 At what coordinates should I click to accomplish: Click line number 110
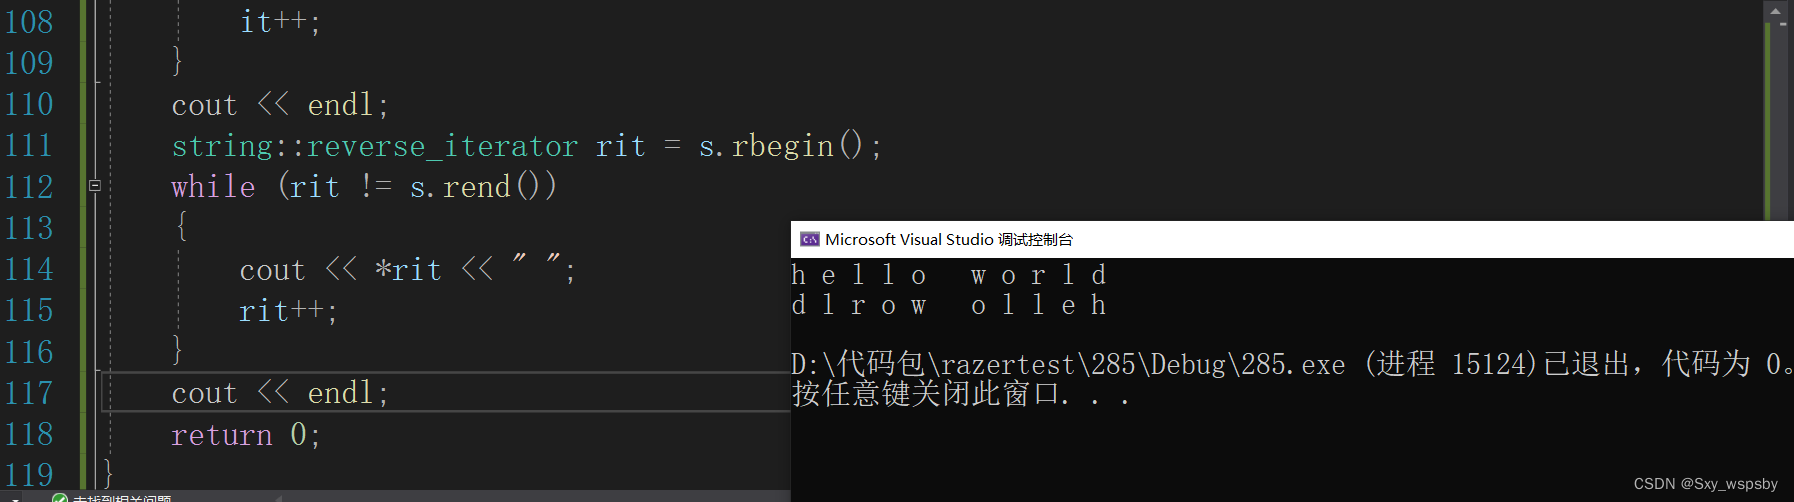(x=29, y=103)
